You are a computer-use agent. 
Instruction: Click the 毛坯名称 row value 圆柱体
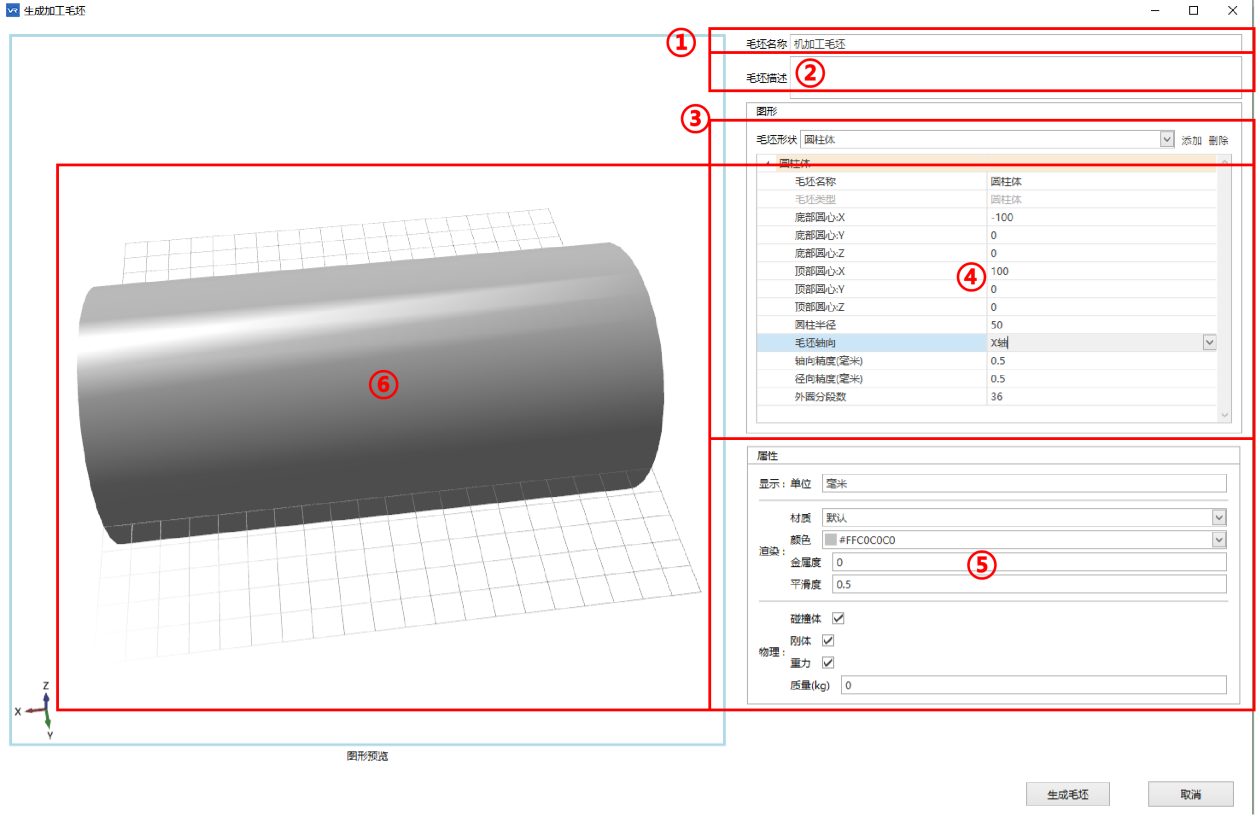[x=1101, y=181]
